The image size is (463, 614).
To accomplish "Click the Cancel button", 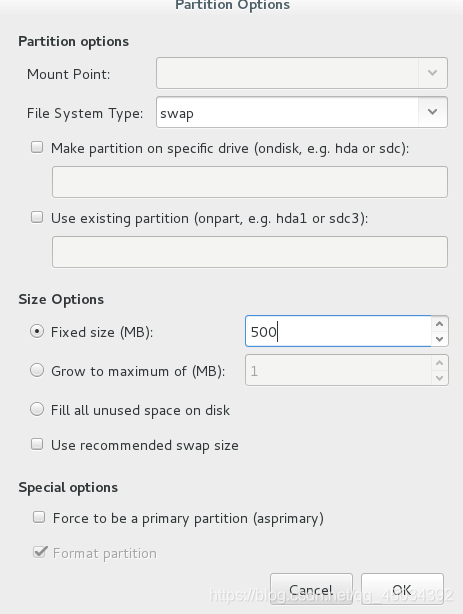I will pyautogui.click(x=311, y=589).
